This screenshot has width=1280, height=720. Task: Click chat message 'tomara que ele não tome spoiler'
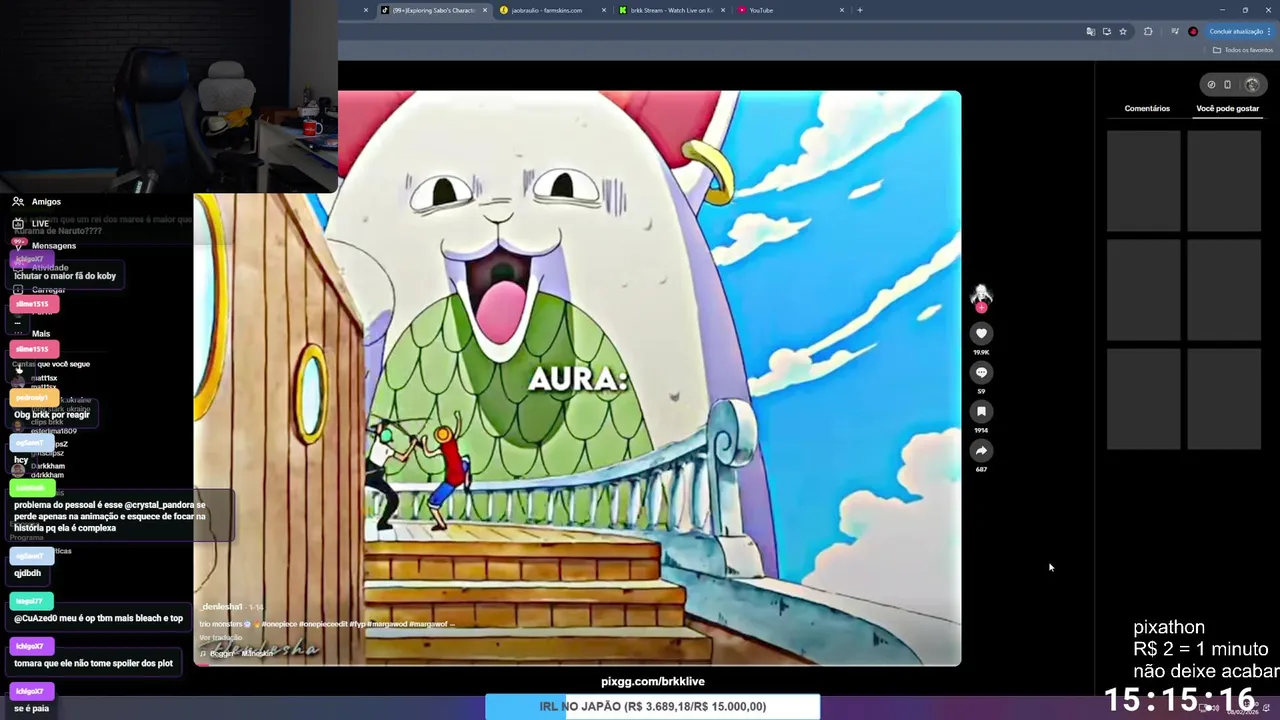pos(94,663)
